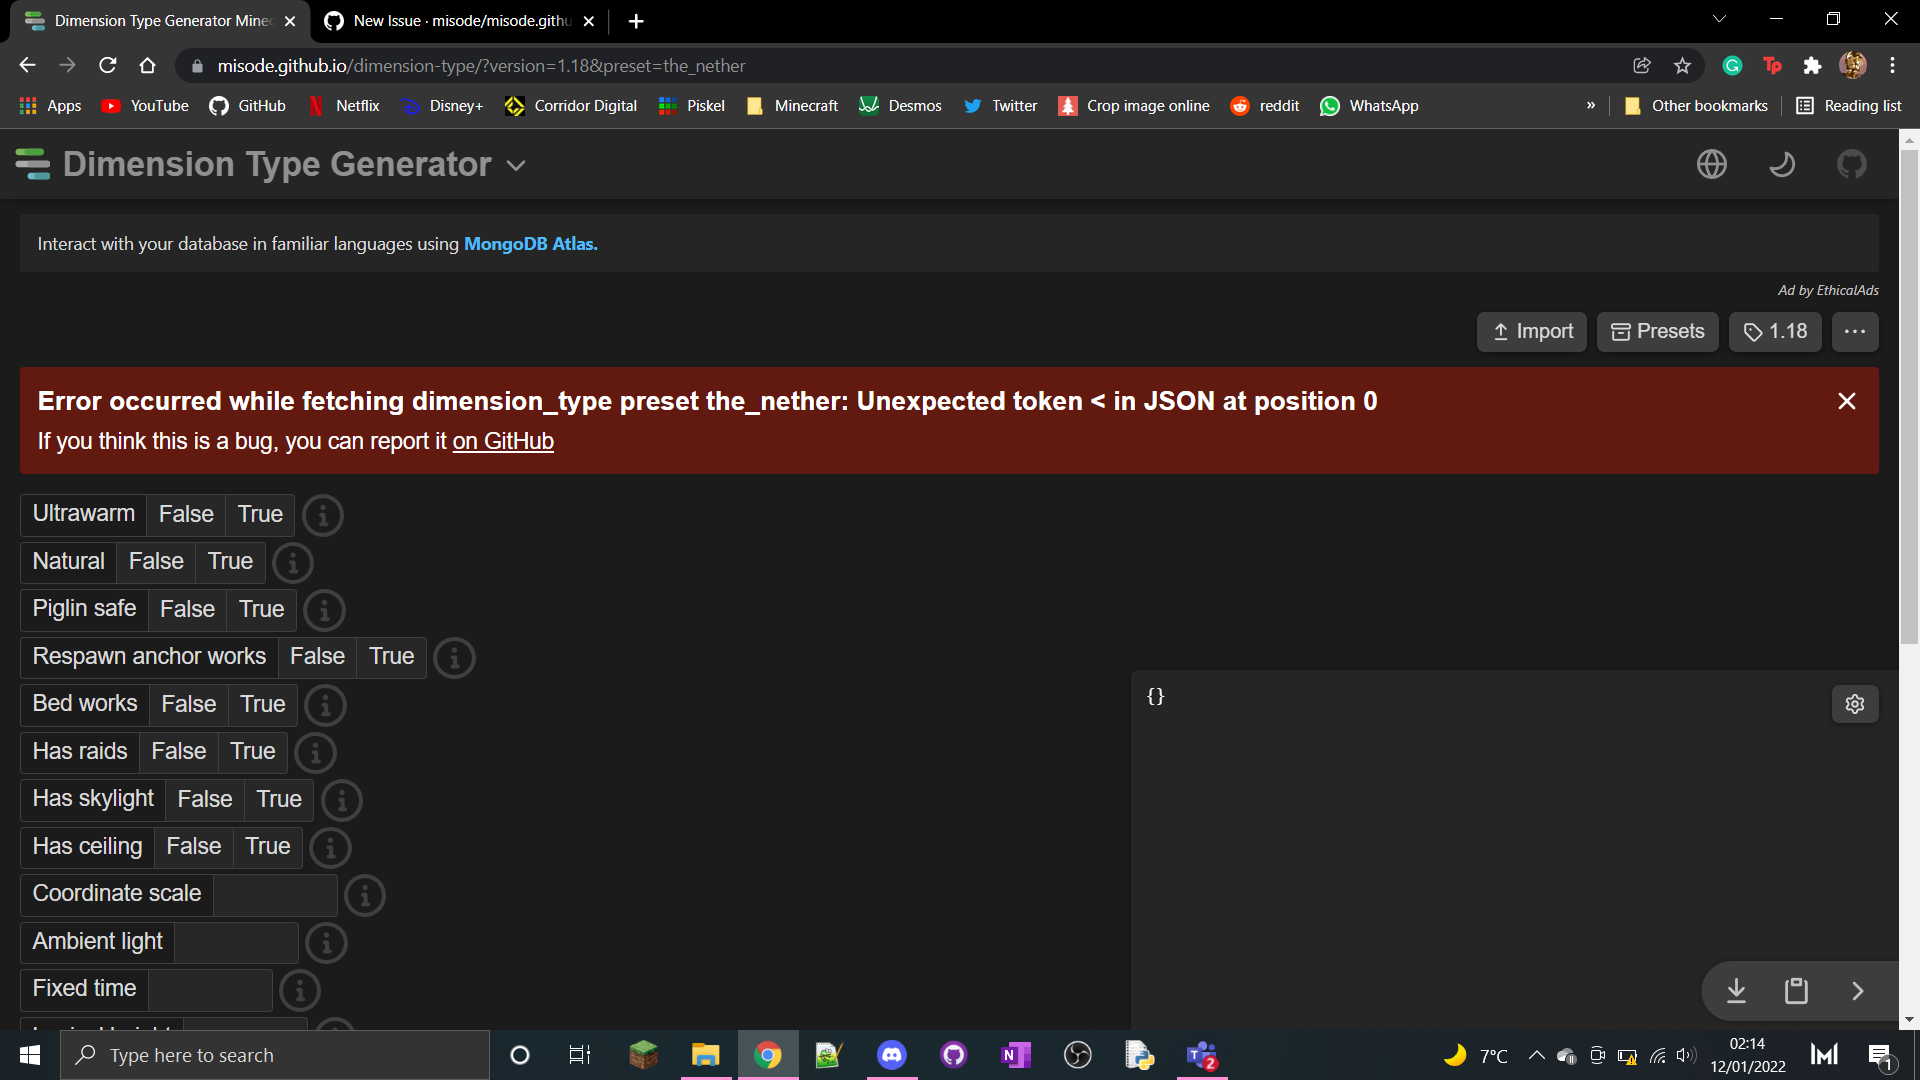Enable Bed works by selecting True

pos(261,704)
